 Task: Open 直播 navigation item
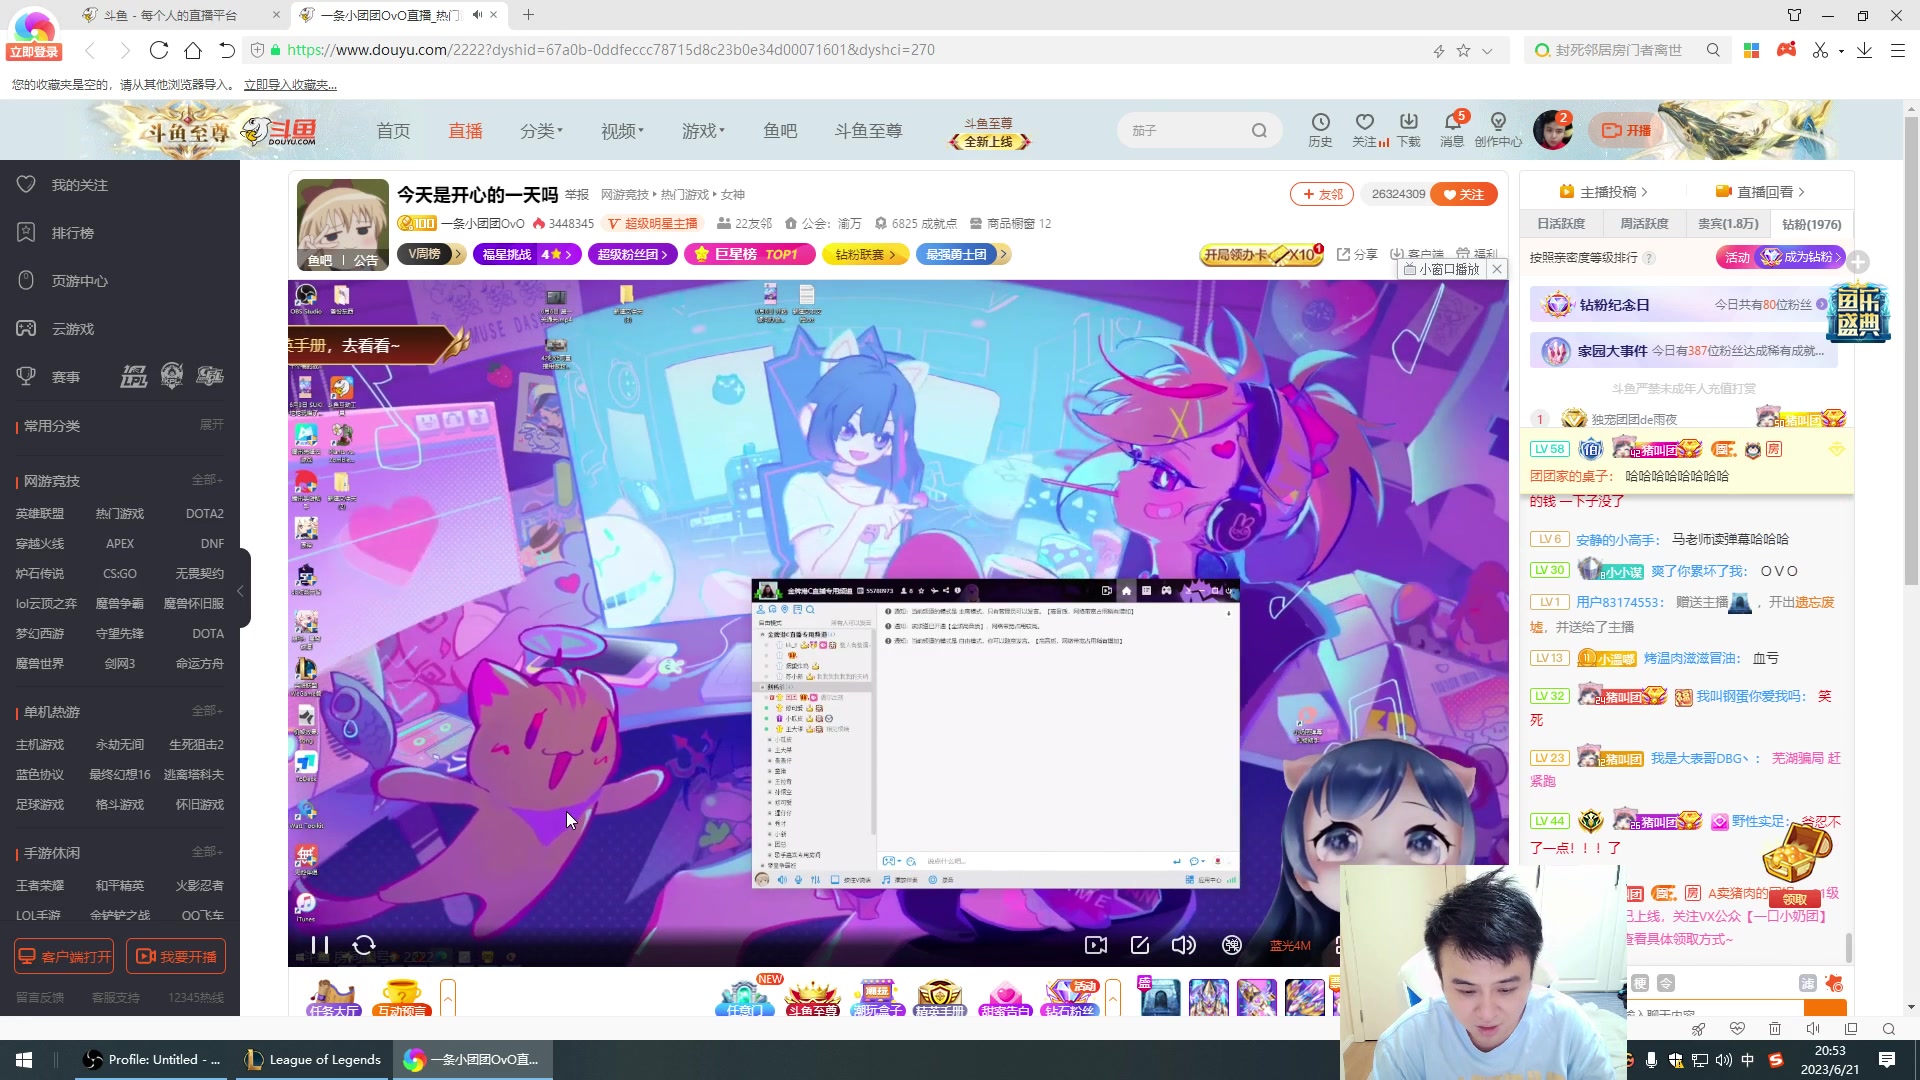click(x=465, y=131)
